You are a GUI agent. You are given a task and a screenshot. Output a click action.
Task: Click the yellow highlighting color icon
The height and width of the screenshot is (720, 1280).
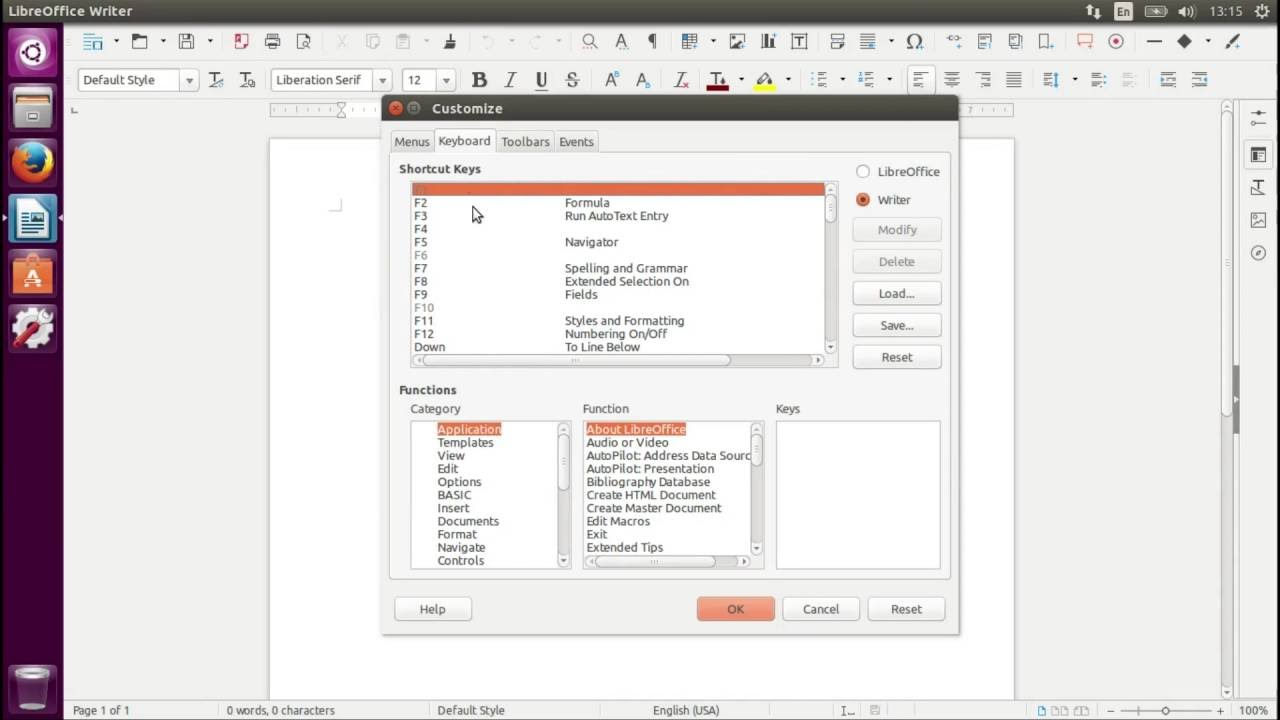pyautogui.click(x=764, y=80)
